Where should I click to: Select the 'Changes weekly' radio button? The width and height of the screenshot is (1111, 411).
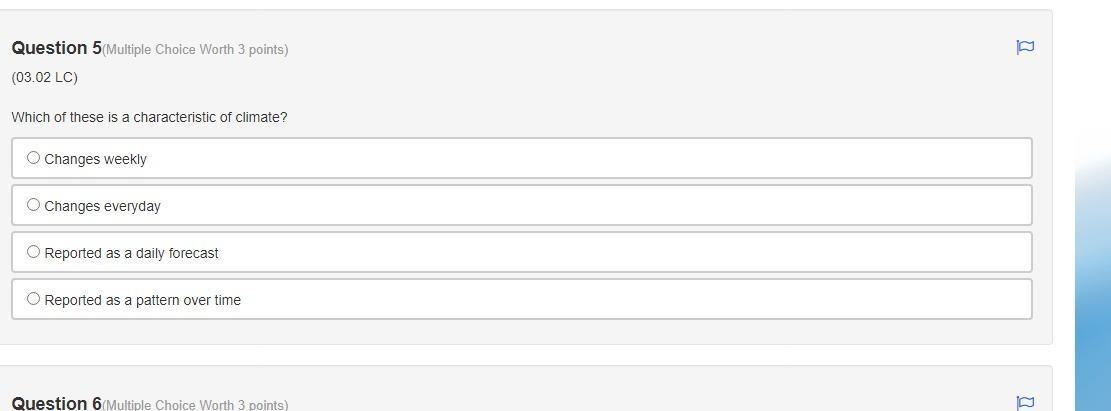click(33, 158)
